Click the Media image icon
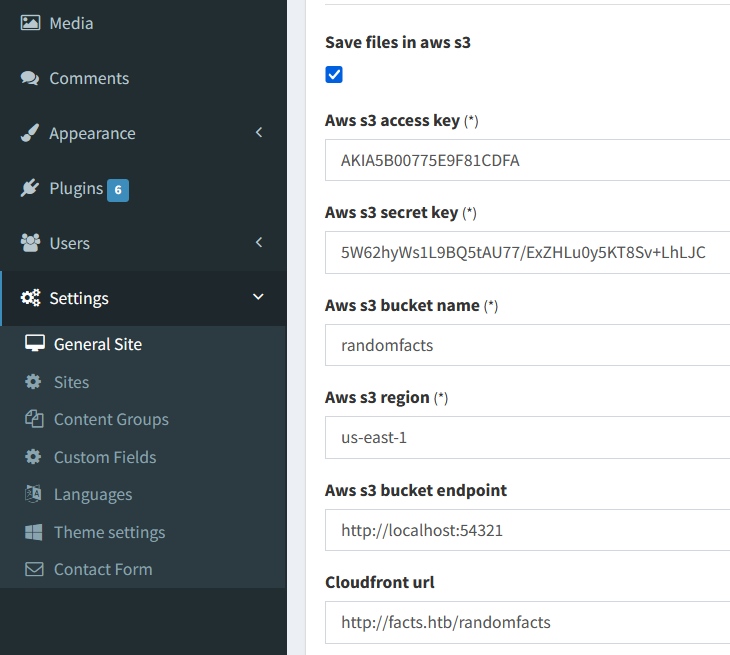This screenshot has height=655, width=730. [30, 22]
